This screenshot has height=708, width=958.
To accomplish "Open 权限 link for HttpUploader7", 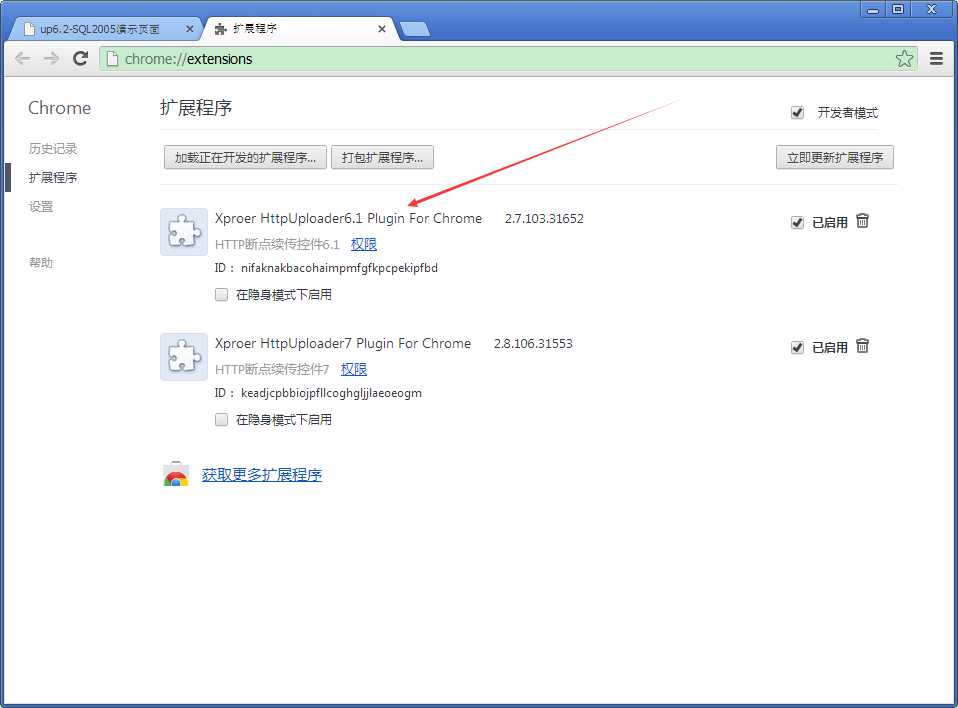I will pos(354,369).
